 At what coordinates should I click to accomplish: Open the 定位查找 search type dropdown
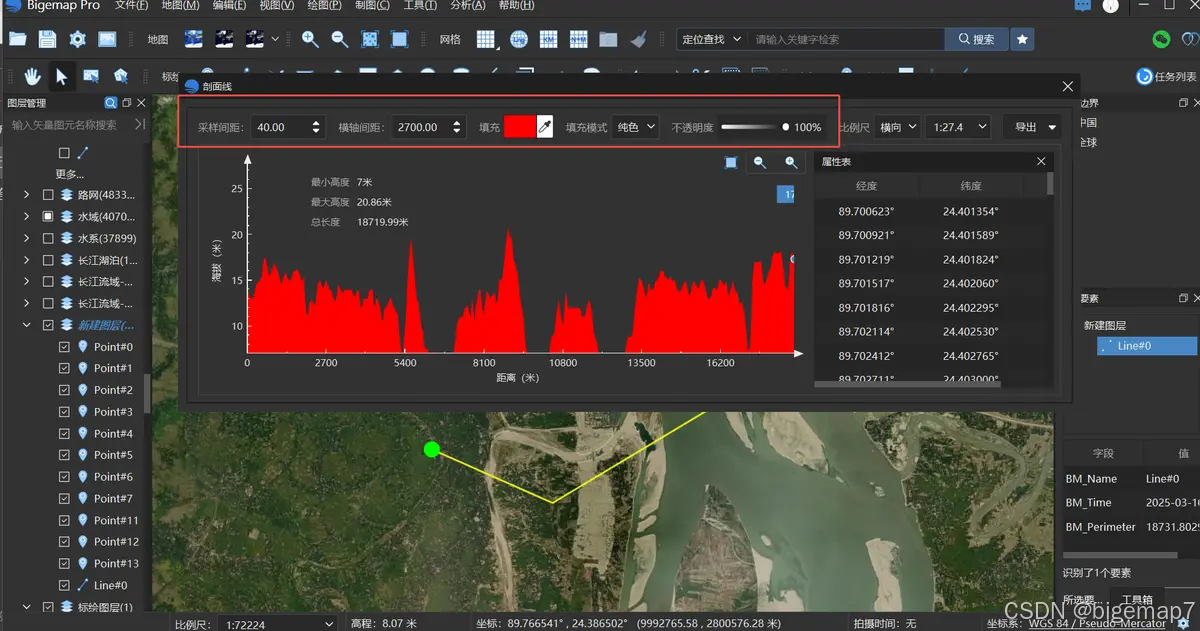pos(710,39)
